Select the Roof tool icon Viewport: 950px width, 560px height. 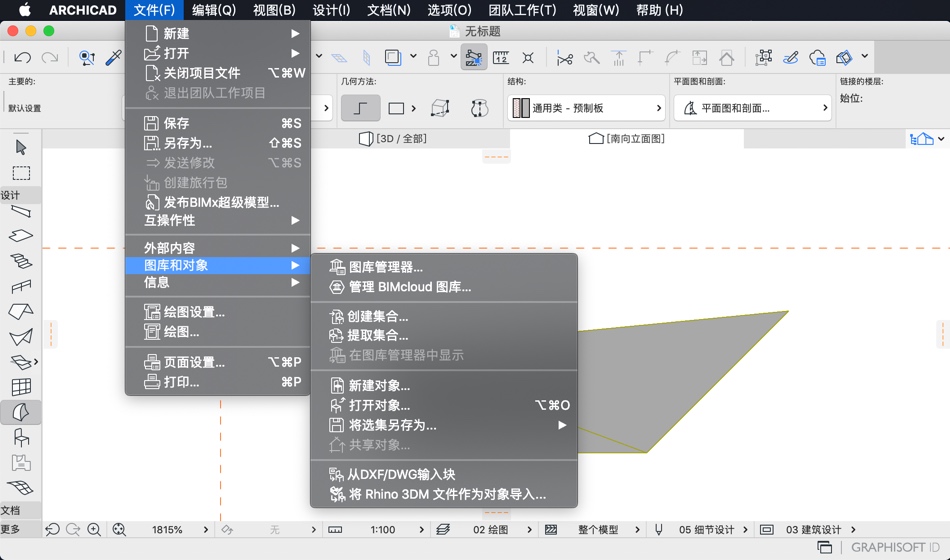tap(21, 312)
